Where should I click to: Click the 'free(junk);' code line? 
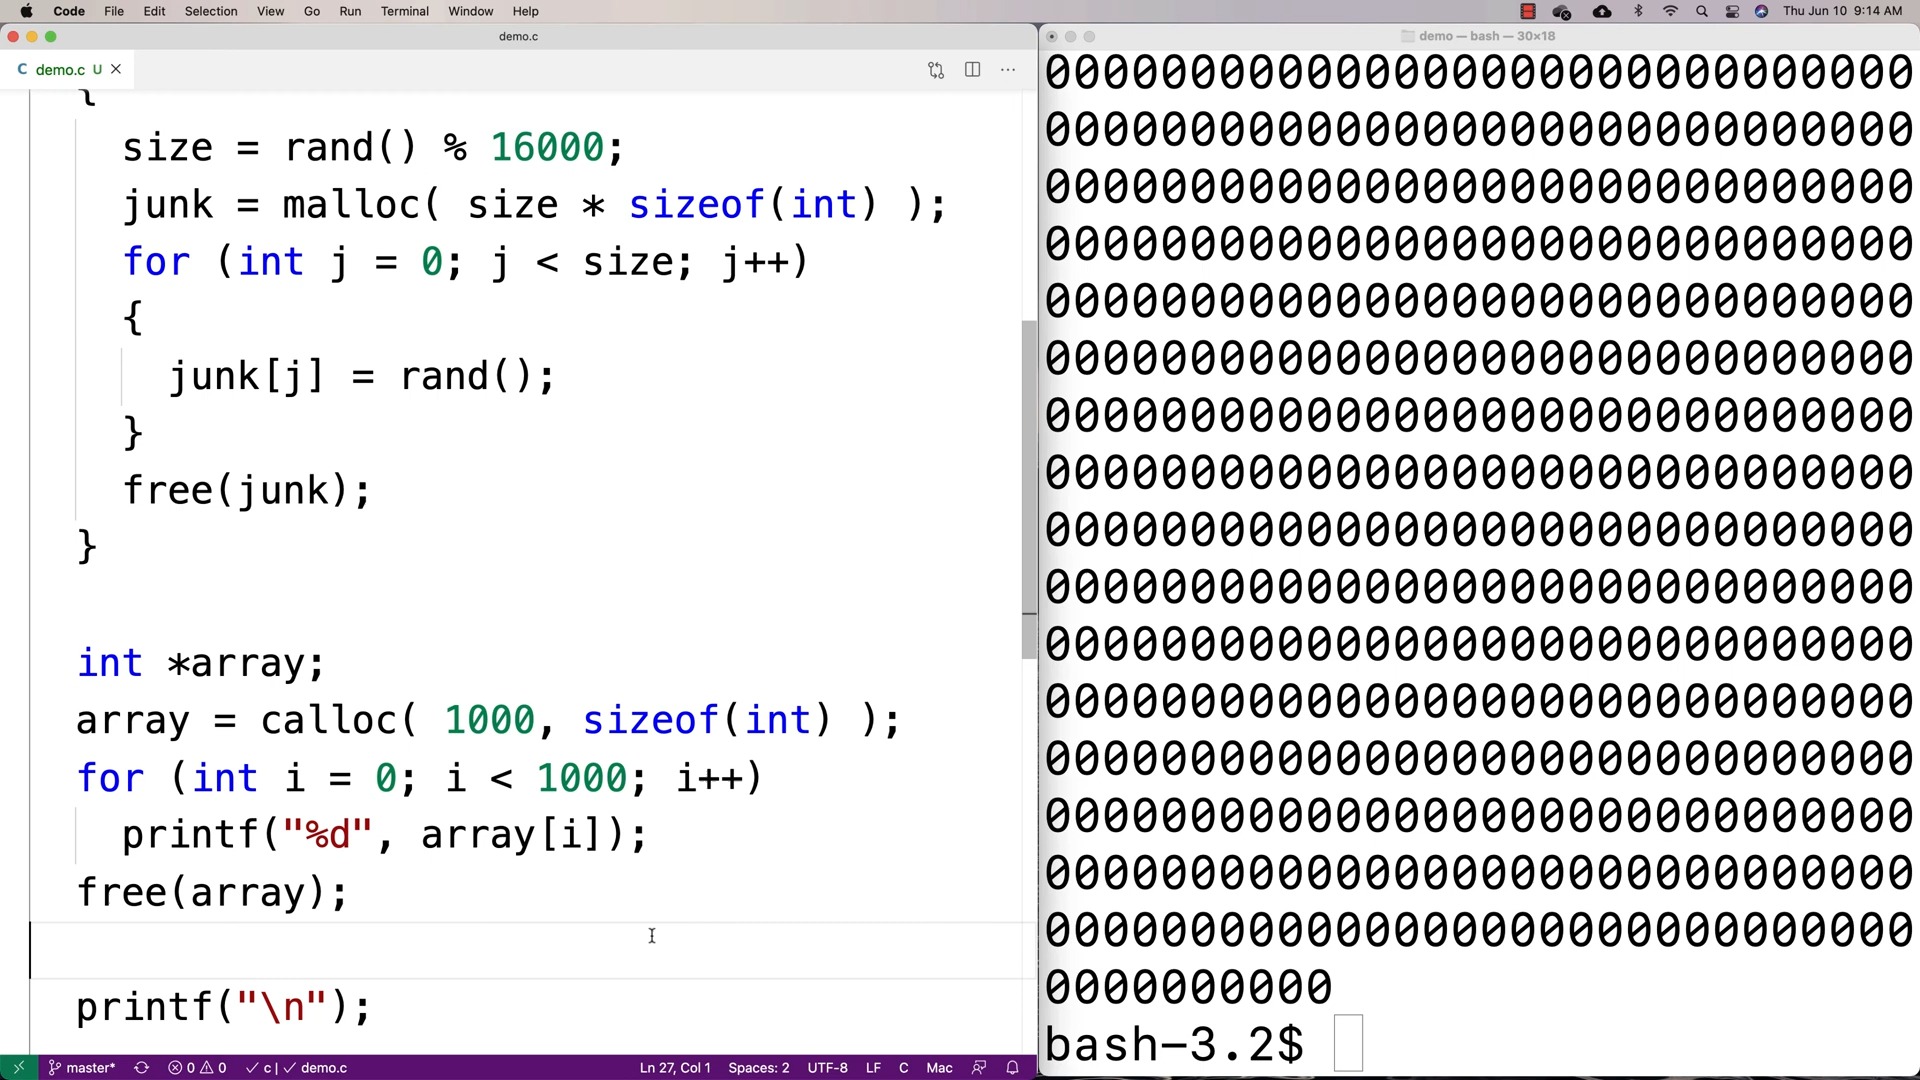pyautogui.click(x=246, y=490)
